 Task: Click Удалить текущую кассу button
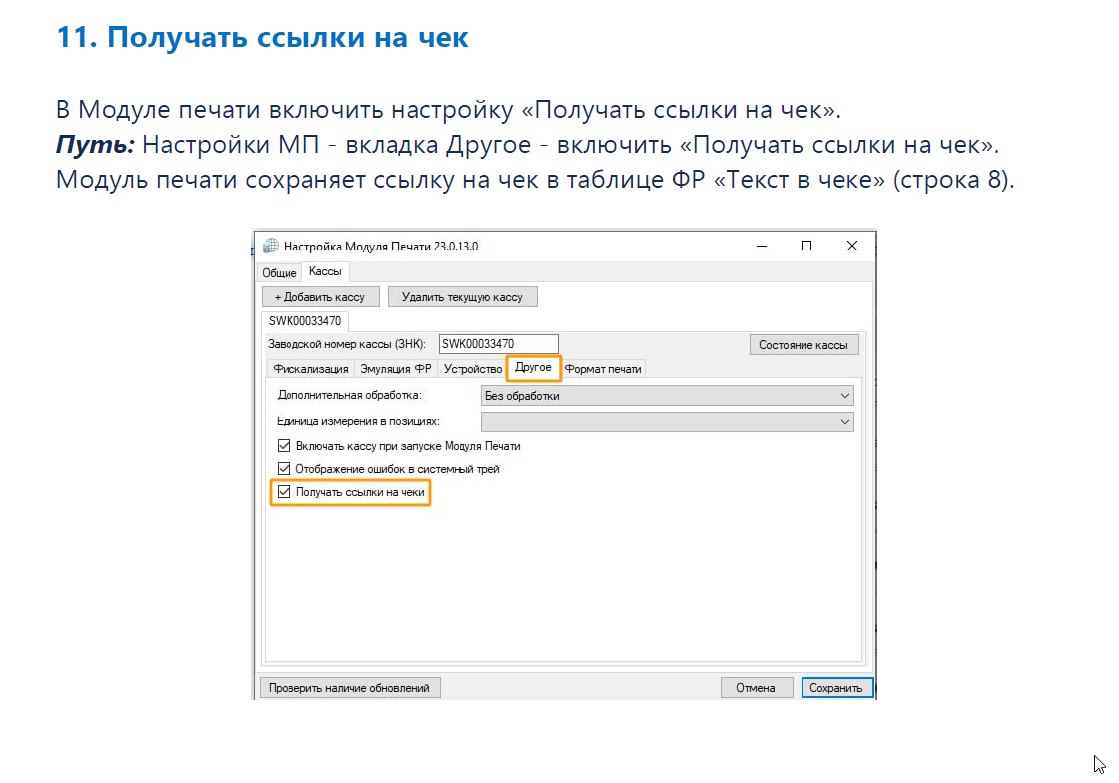tap(462, 297)
